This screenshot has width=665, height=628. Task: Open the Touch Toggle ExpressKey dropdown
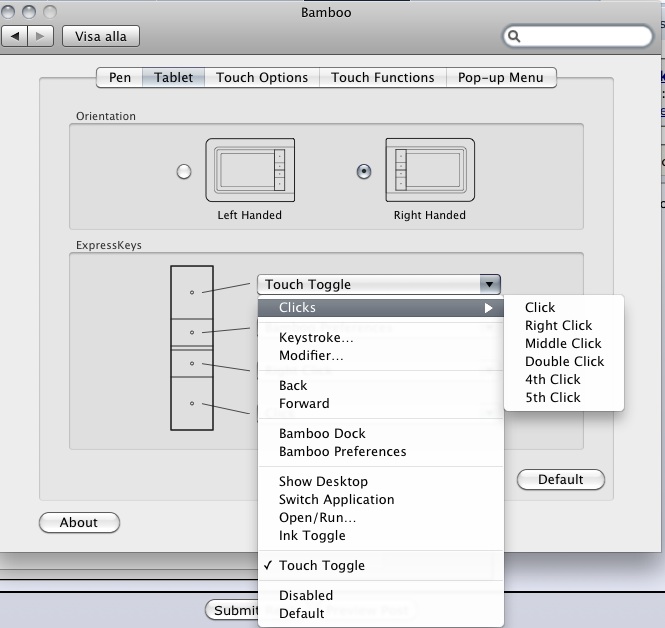(379, 284)
